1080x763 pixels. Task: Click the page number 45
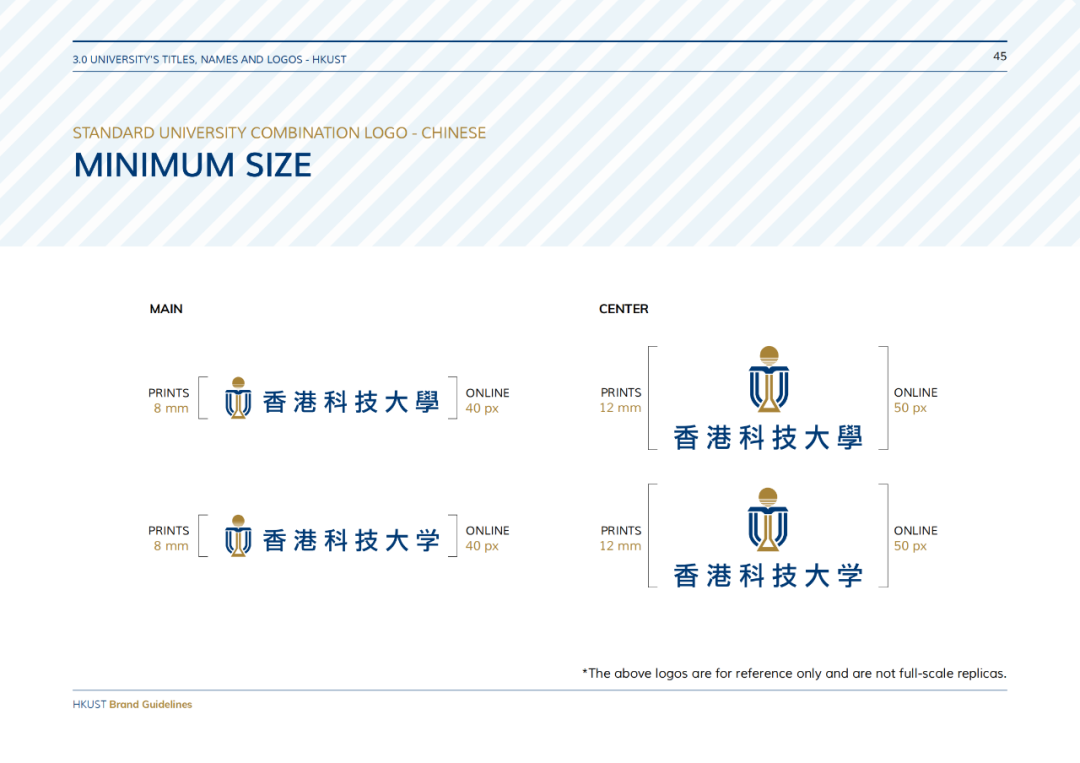pyautogui.click(x=999, y=56)
